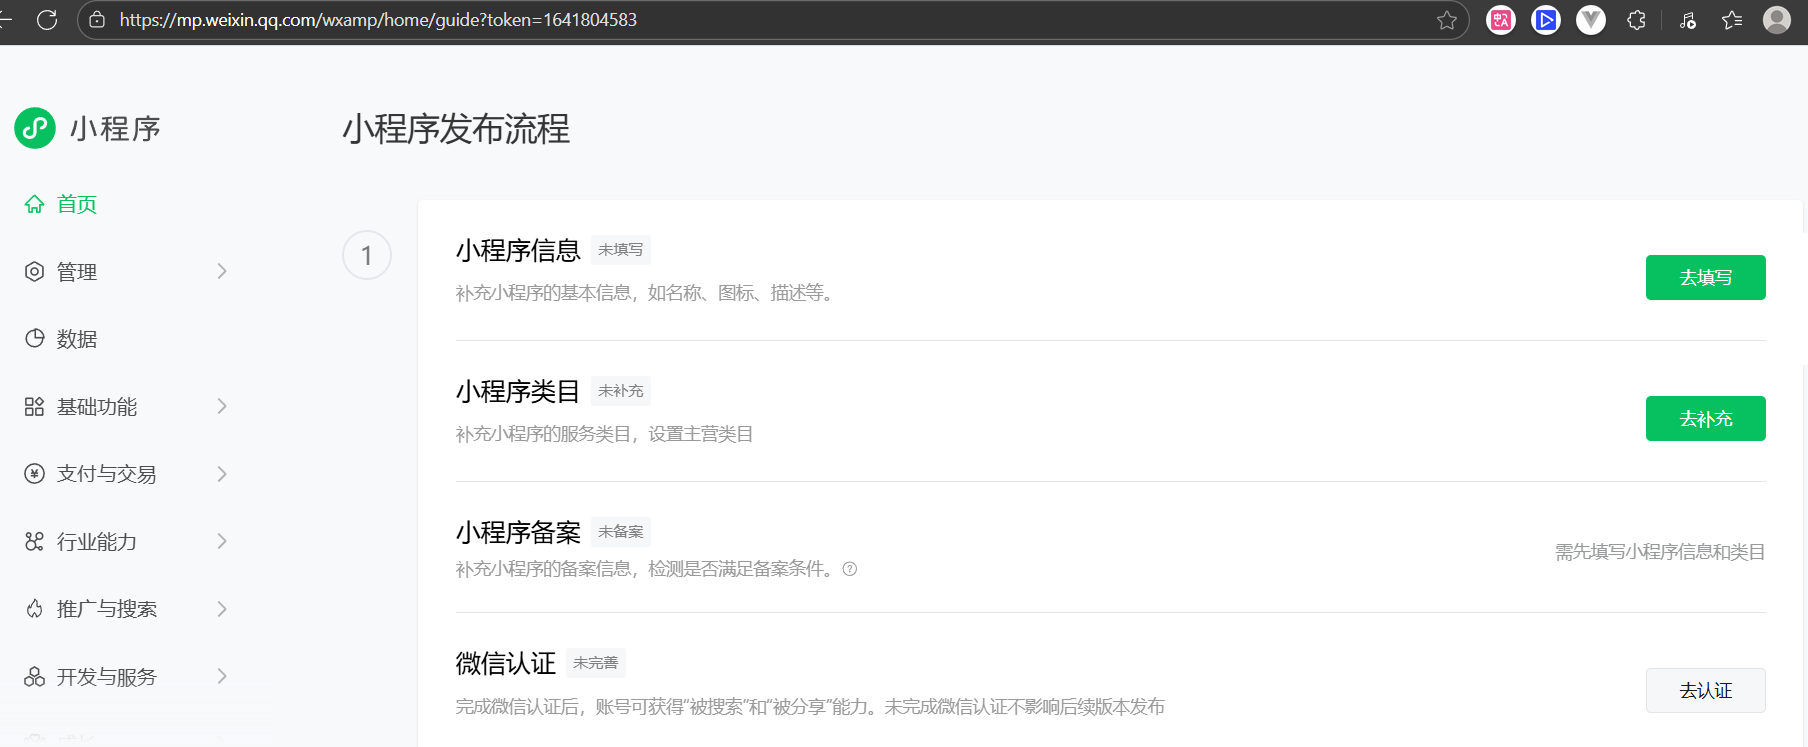The height and width of the screenshot is (747, 1808).
Task: Expand the 开发与服务 sidebar chevron
Action: pyautogui.click(x=222, y=676)
